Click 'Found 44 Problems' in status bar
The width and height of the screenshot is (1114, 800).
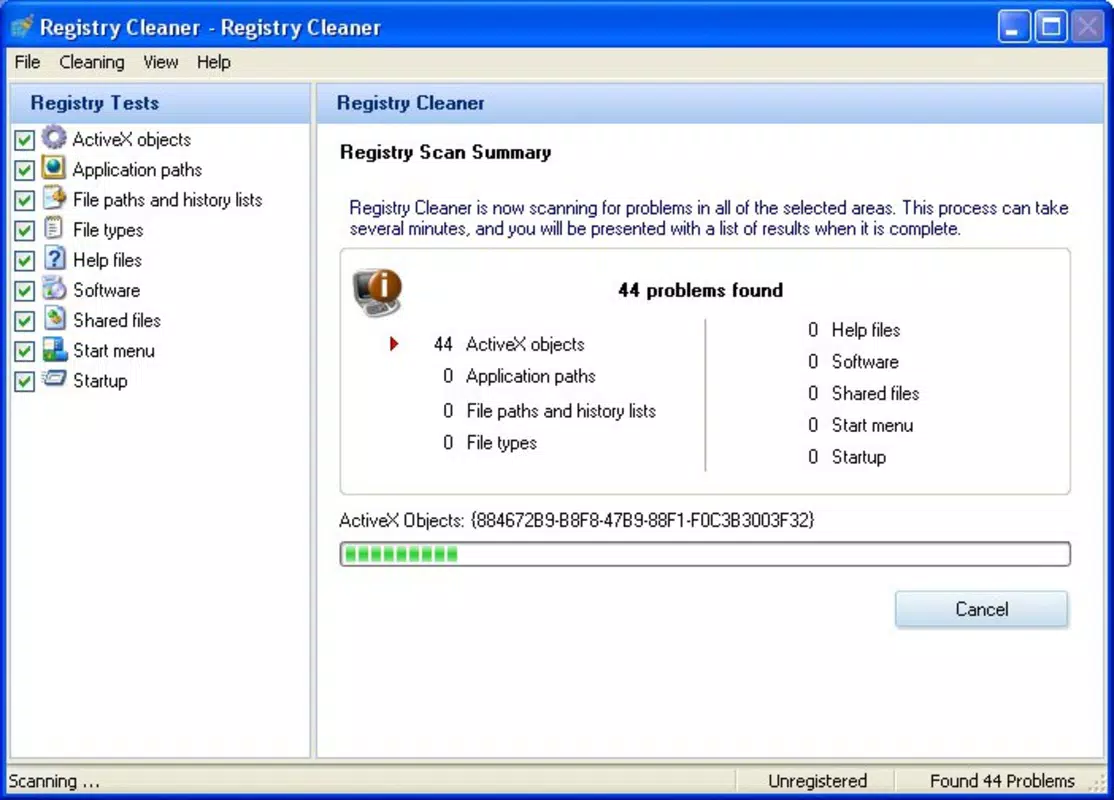(1002, 781)
